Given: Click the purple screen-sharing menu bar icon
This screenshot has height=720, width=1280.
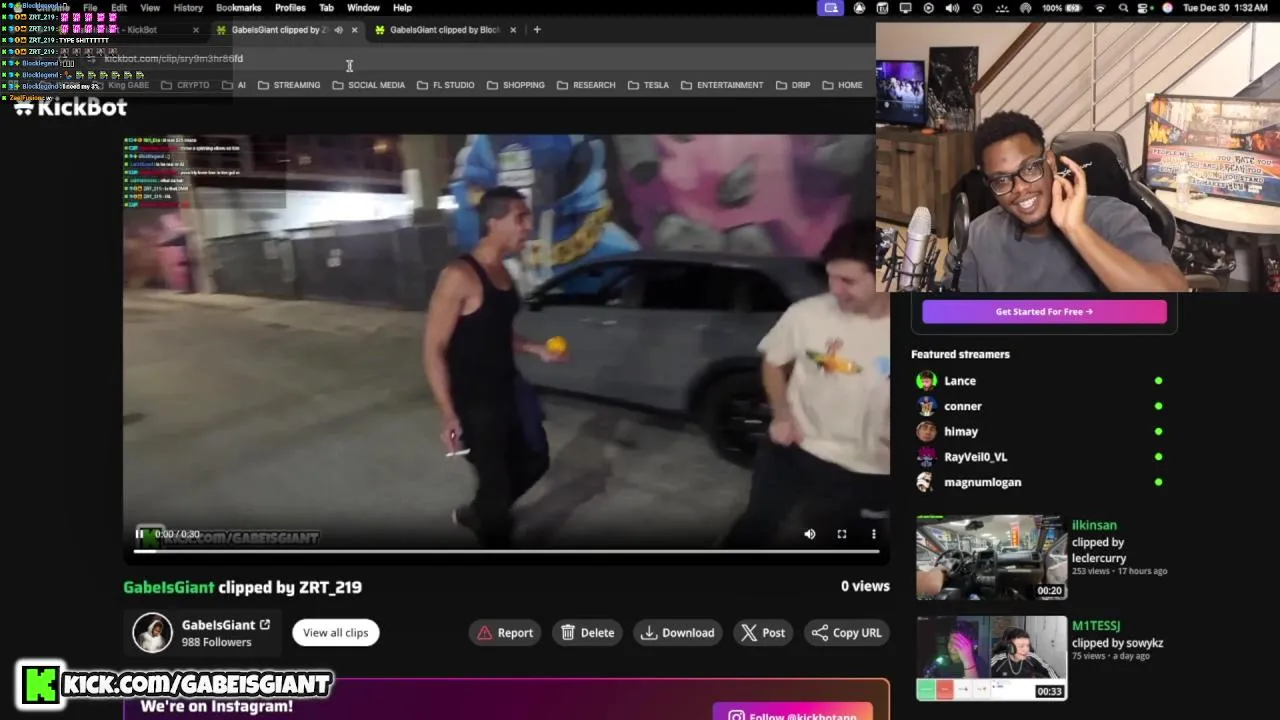Looking at the screenshot, I should tap(831, 8).
